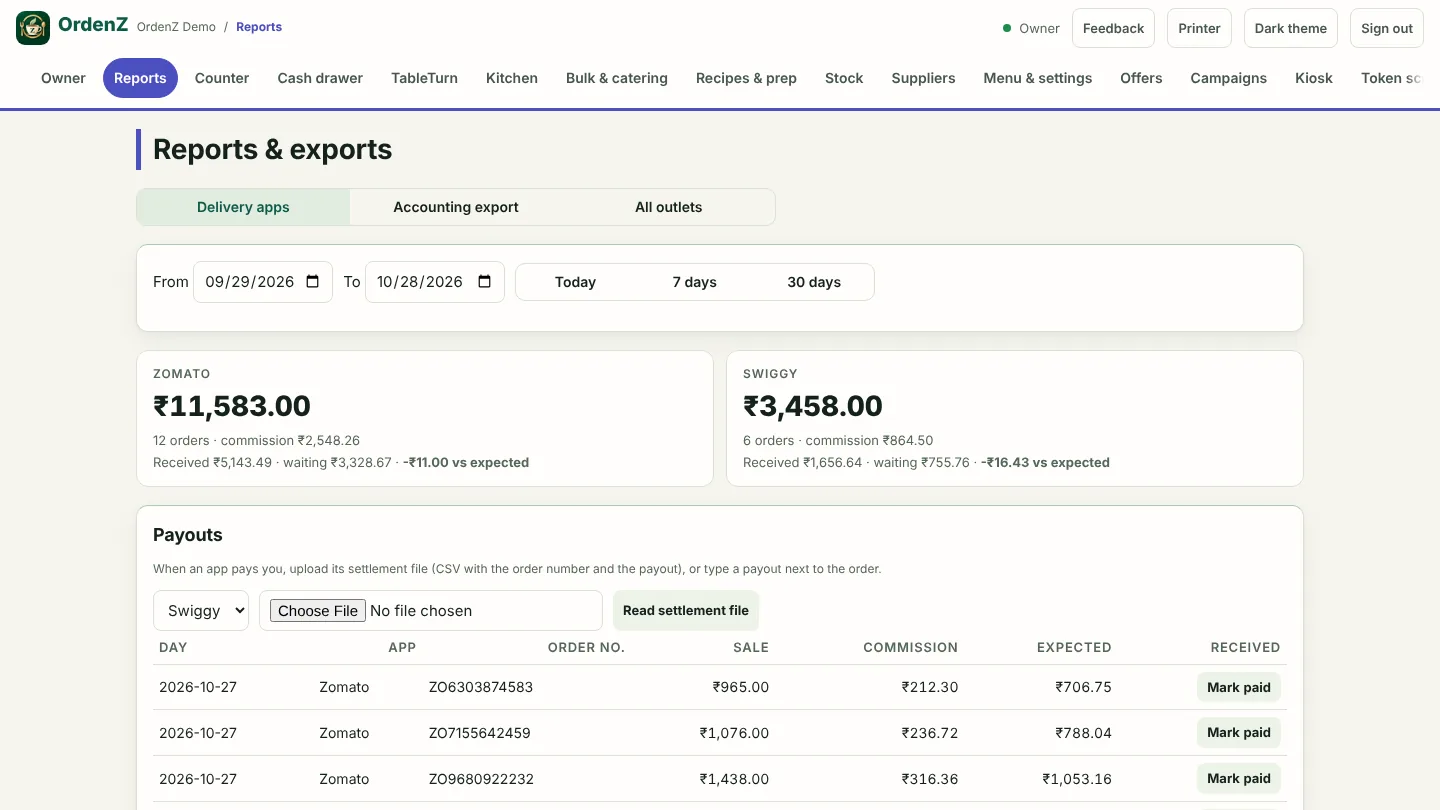Open calendar picker in To date field
This screenshot has height=810, width=1440.
click(x=485, y=282)
